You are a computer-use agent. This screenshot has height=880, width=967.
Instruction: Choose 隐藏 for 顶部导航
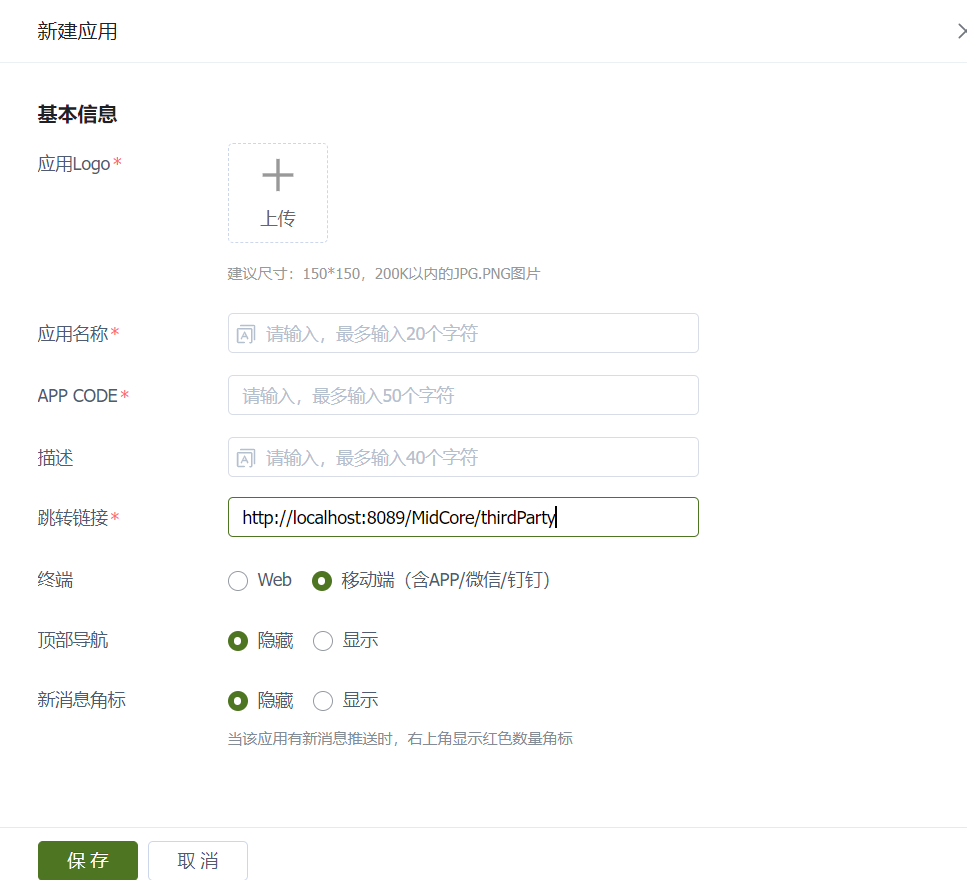click(x=238, y=641)
